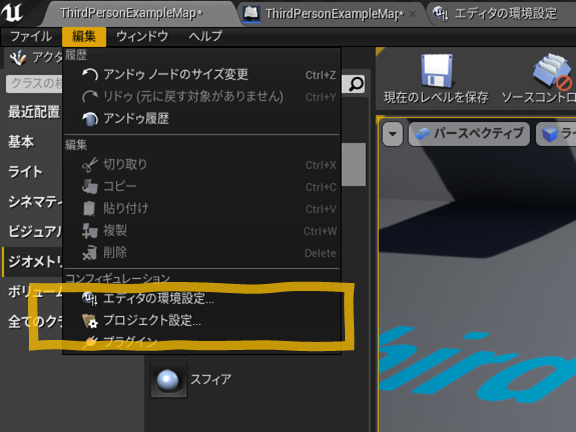This screenshot has width=576, height=432.
Task: Click the plugin plug icon
Action: coord(90,342)
